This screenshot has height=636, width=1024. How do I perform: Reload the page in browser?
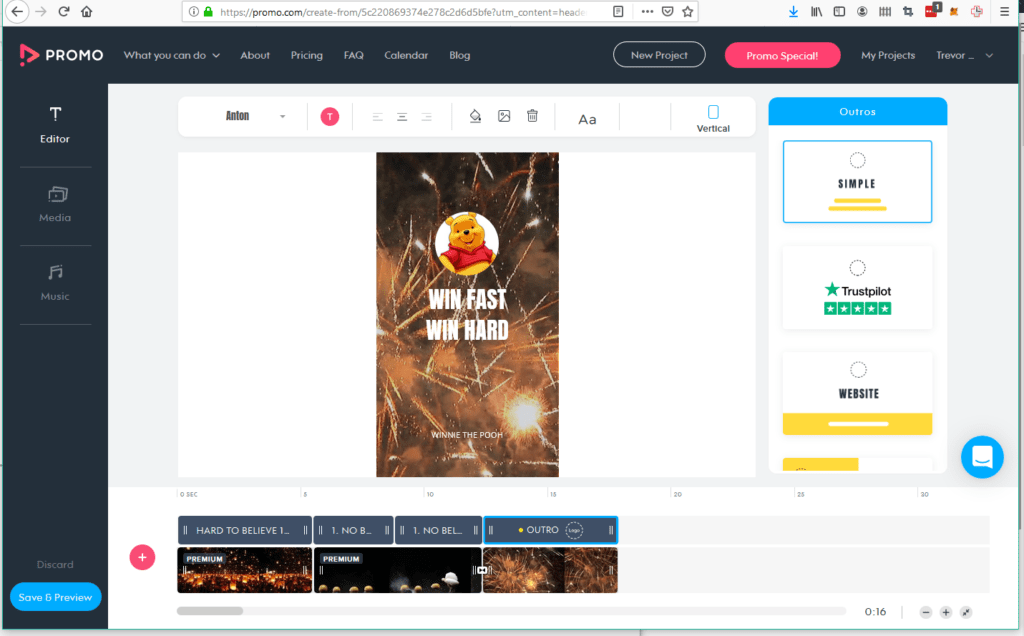[x=63, y=12]
